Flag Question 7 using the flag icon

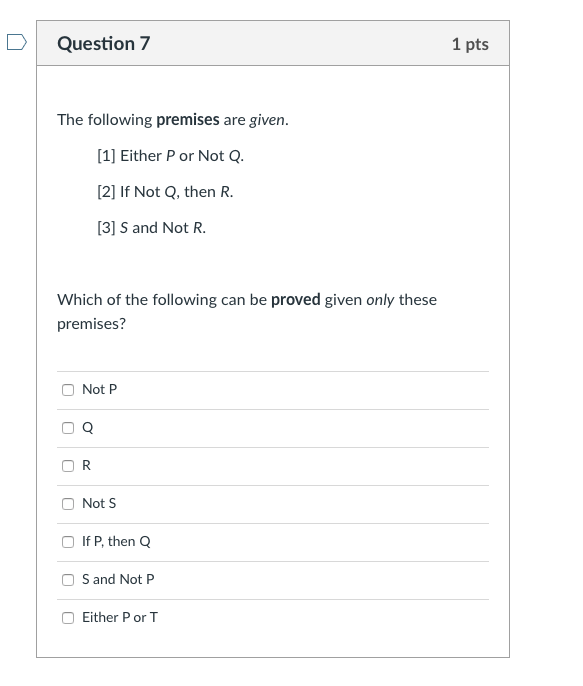coord(17,42)
